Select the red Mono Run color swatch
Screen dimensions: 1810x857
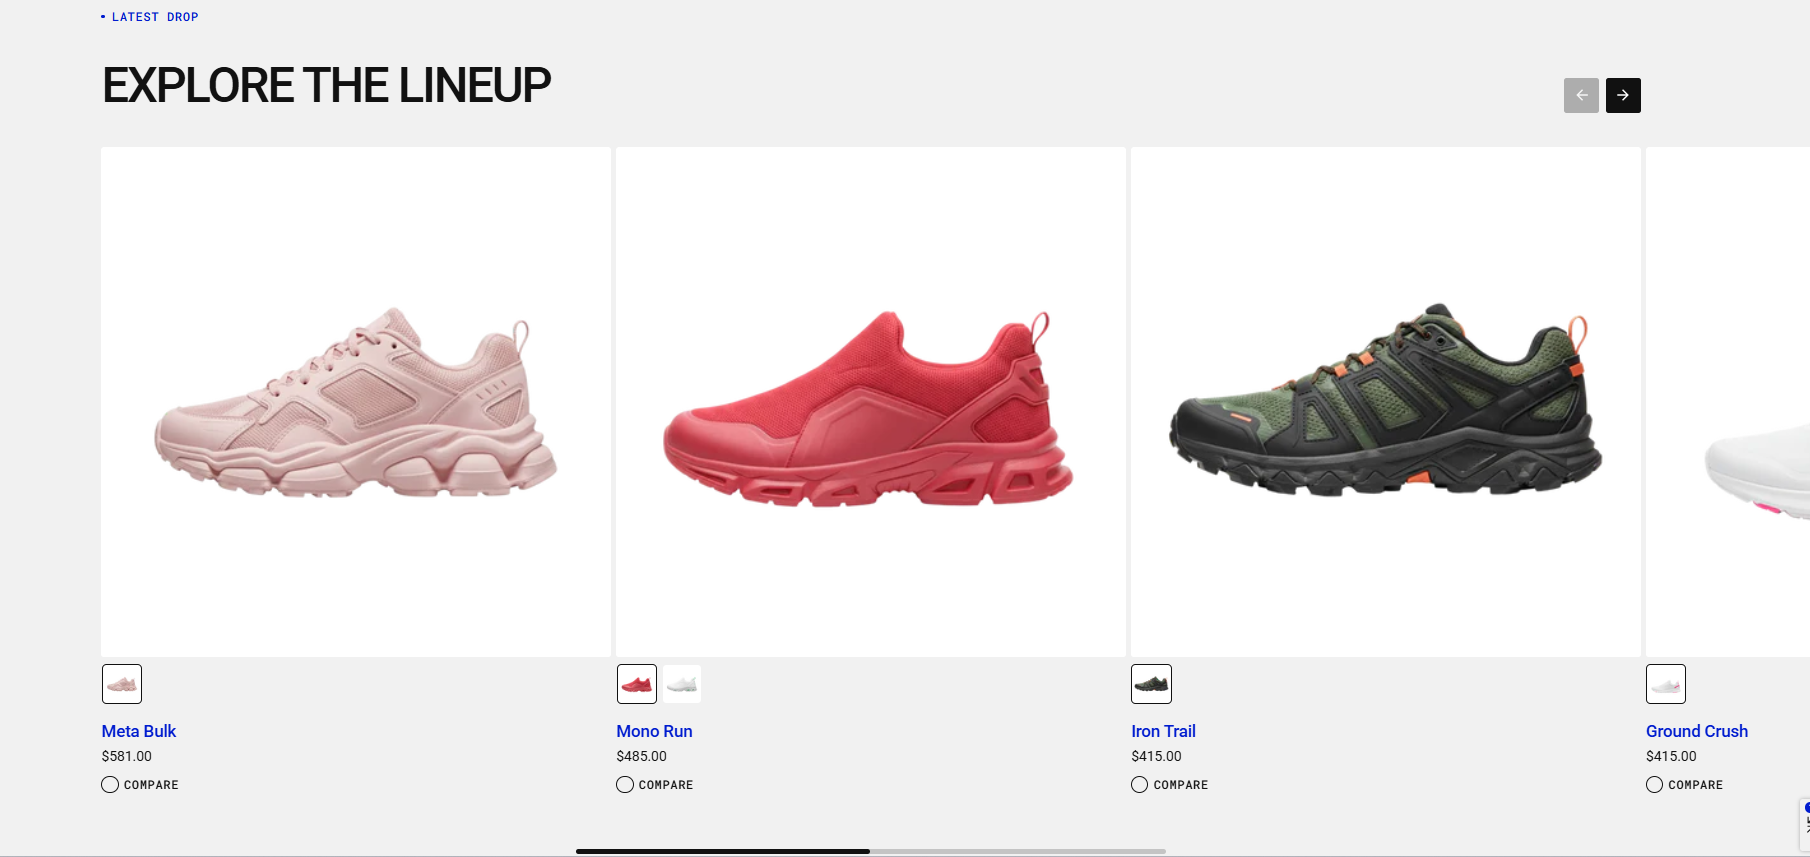pos(637,684)
